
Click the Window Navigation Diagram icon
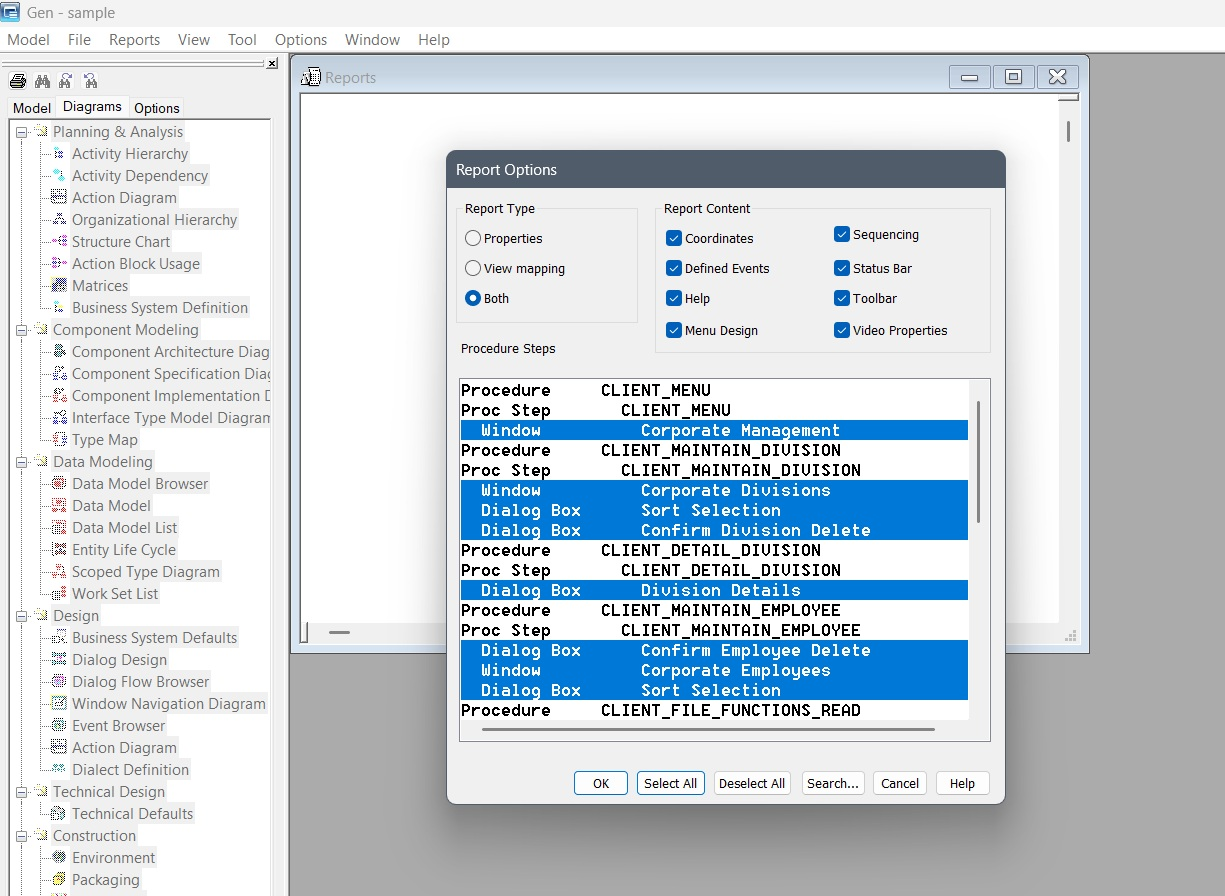pos(58,704)
